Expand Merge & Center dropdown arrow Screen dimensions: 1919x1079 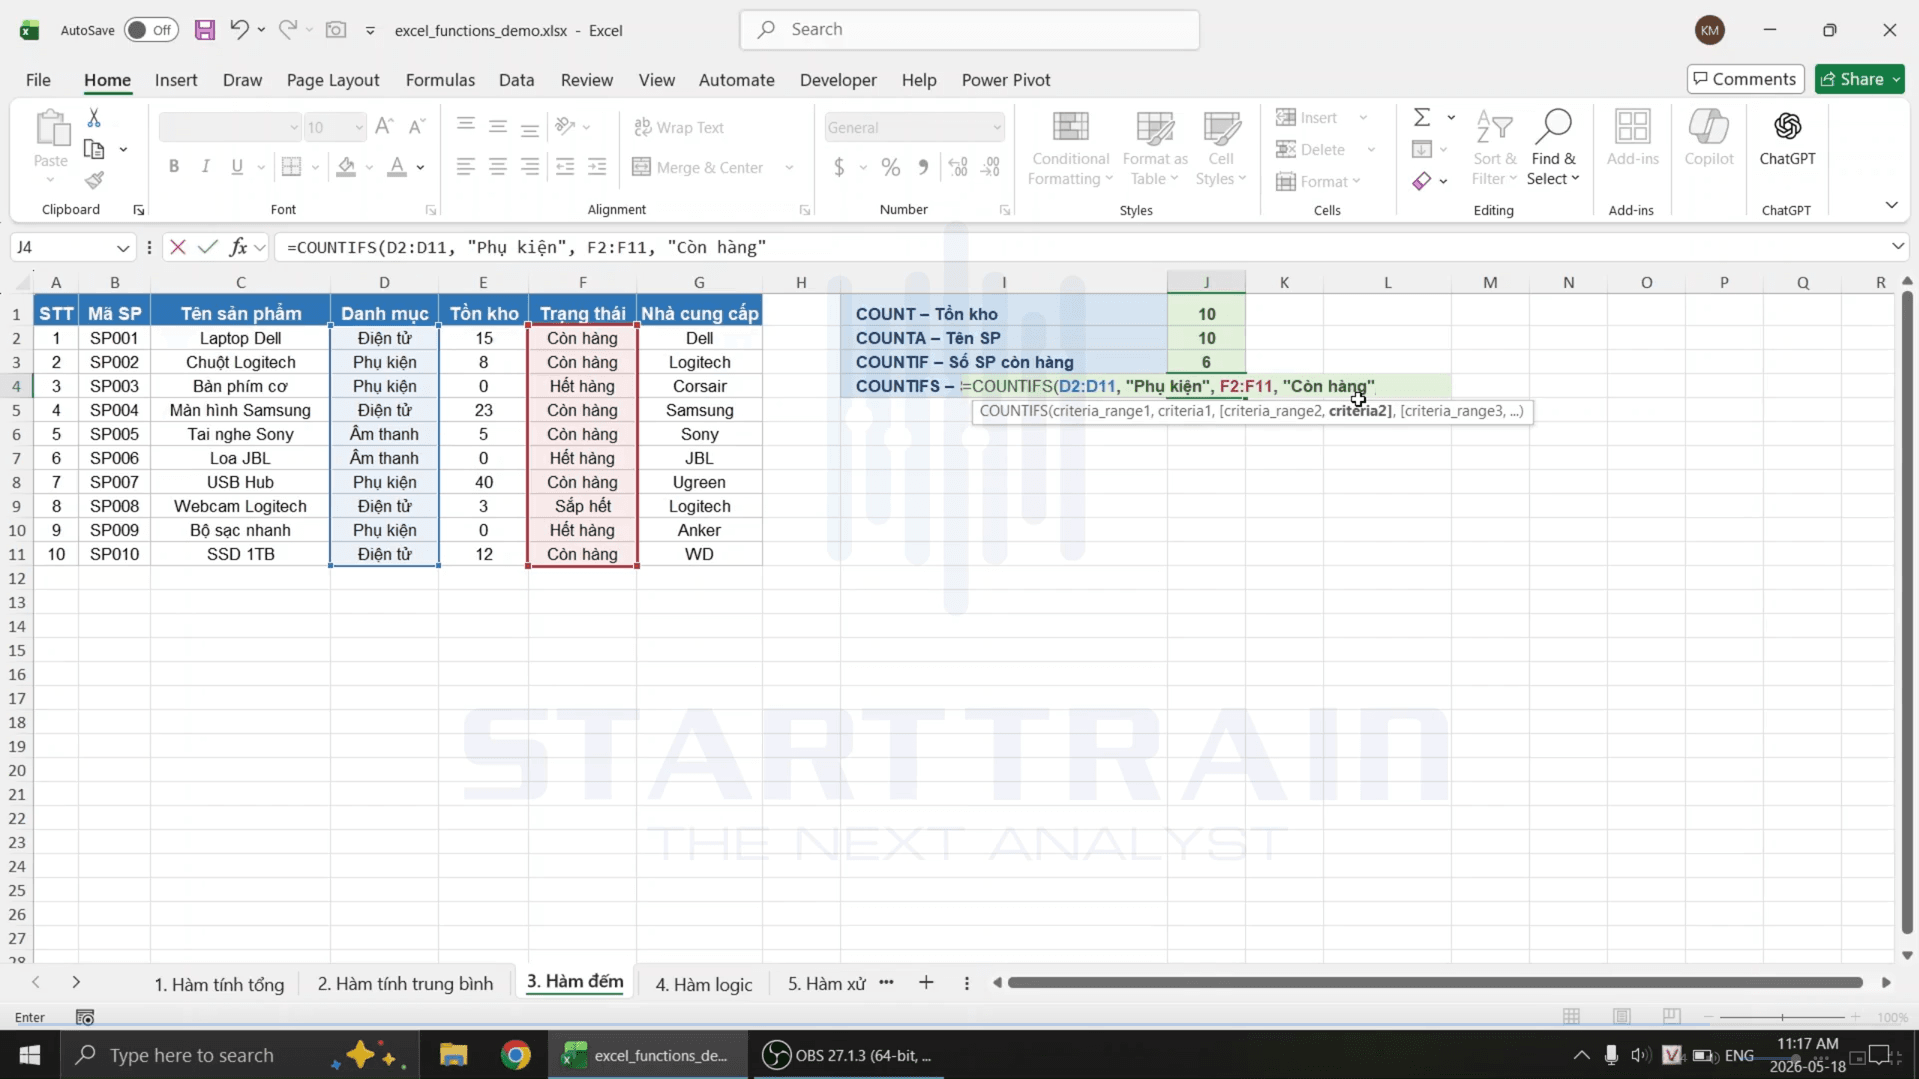(x=789, y=168)
